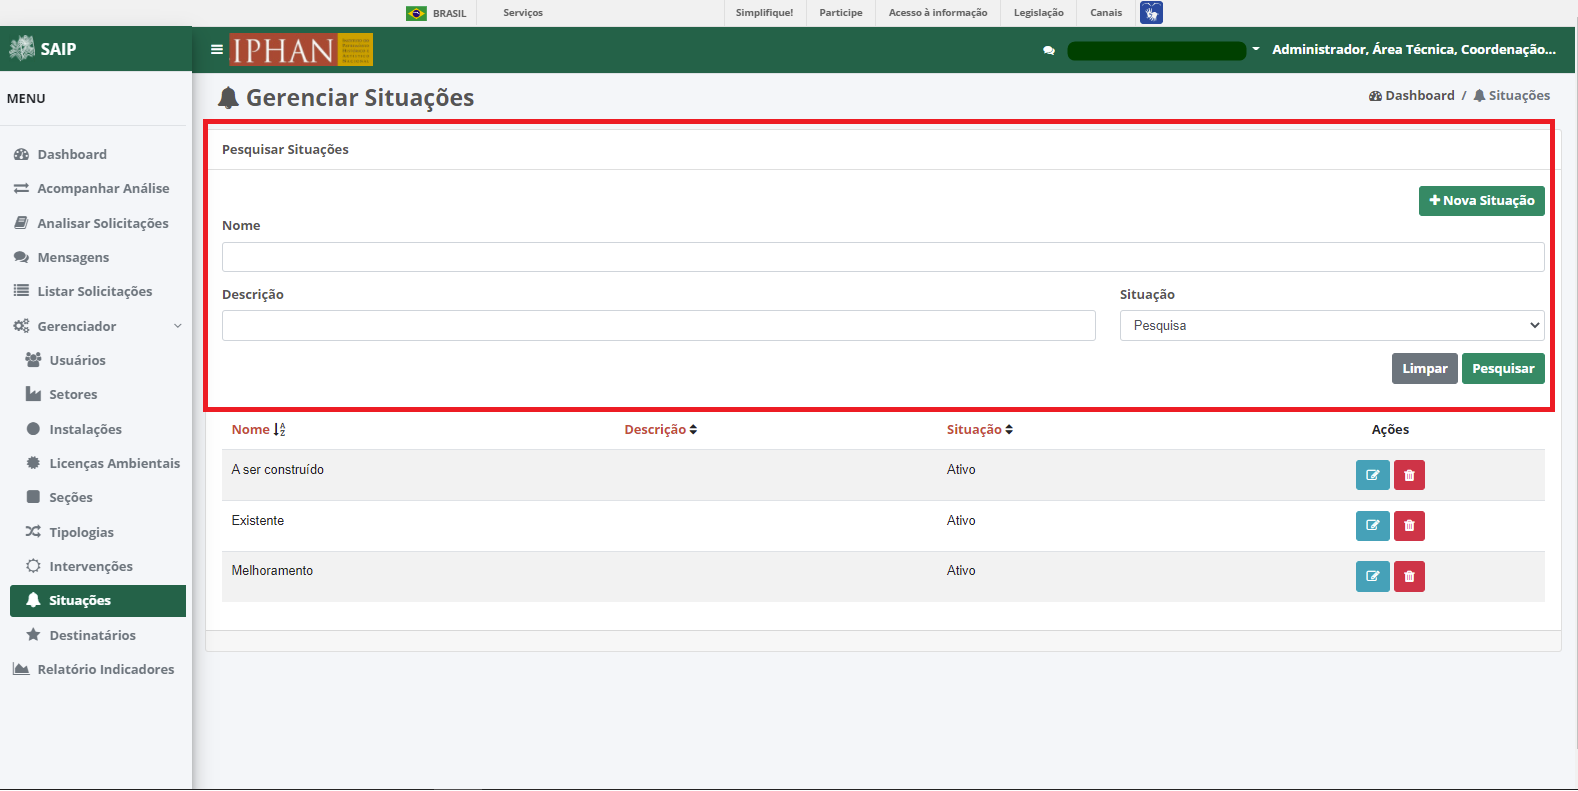Click the Acompanhar Análise arrows icon

click(x=21, y=188)
